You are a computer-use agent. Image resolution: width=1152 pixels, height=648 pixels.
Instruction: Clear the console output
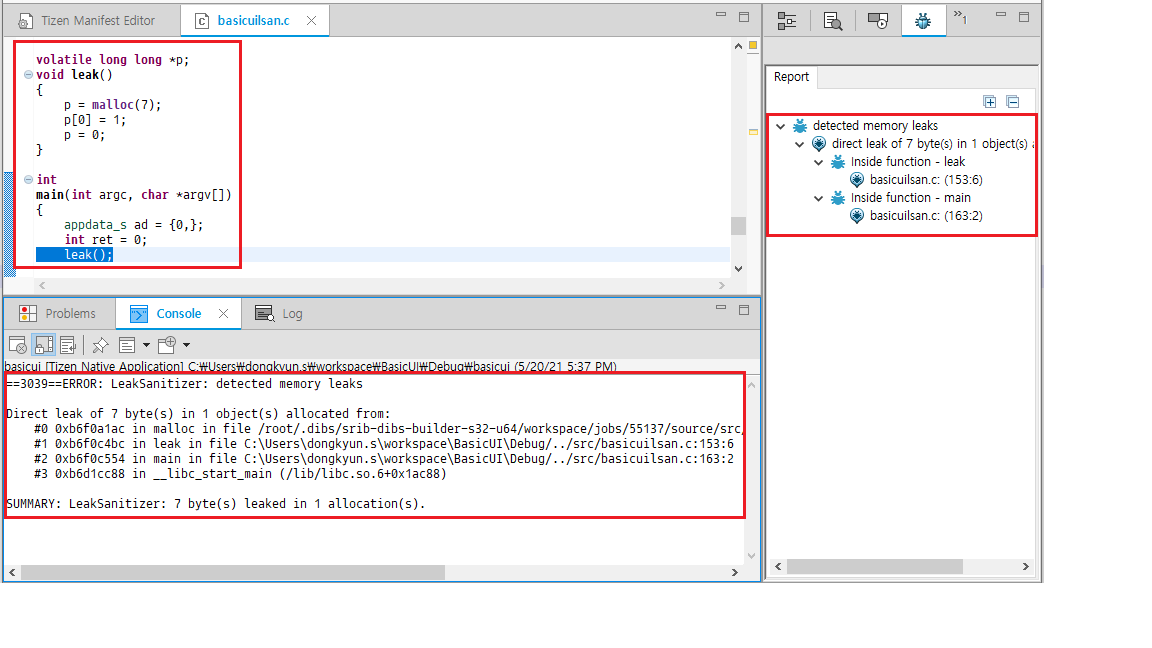[x=18, y=345]
